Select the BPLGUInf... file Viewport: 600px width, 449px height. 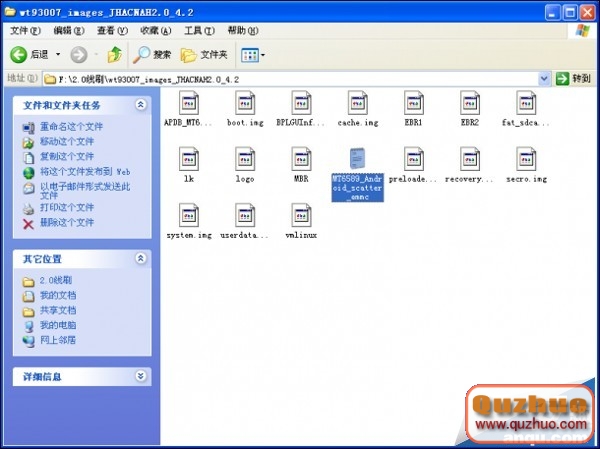pyautogui.click(x=301, y=109)
